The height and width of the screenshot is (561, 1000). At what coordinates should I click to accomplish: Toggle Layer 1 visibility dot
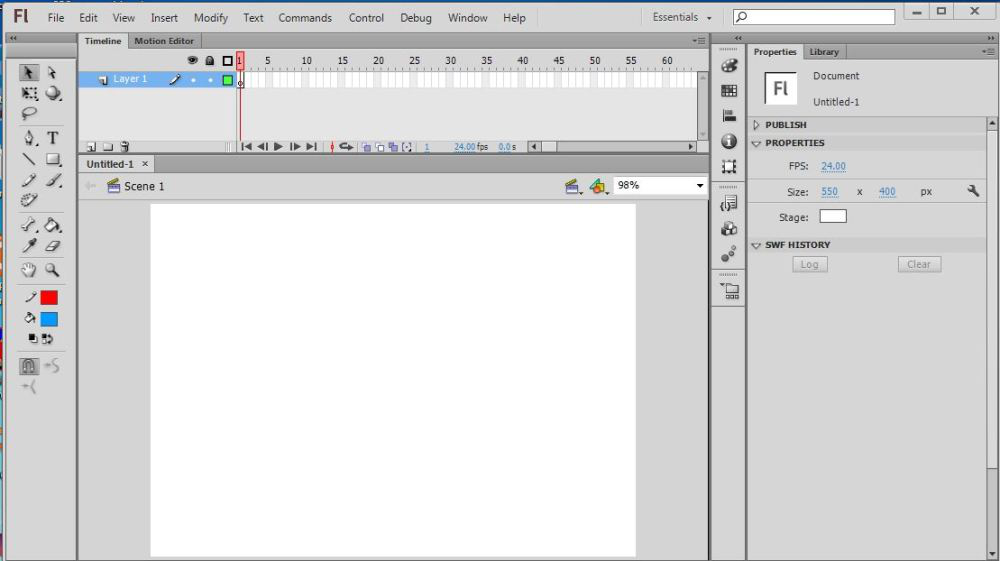click(193, 80)
